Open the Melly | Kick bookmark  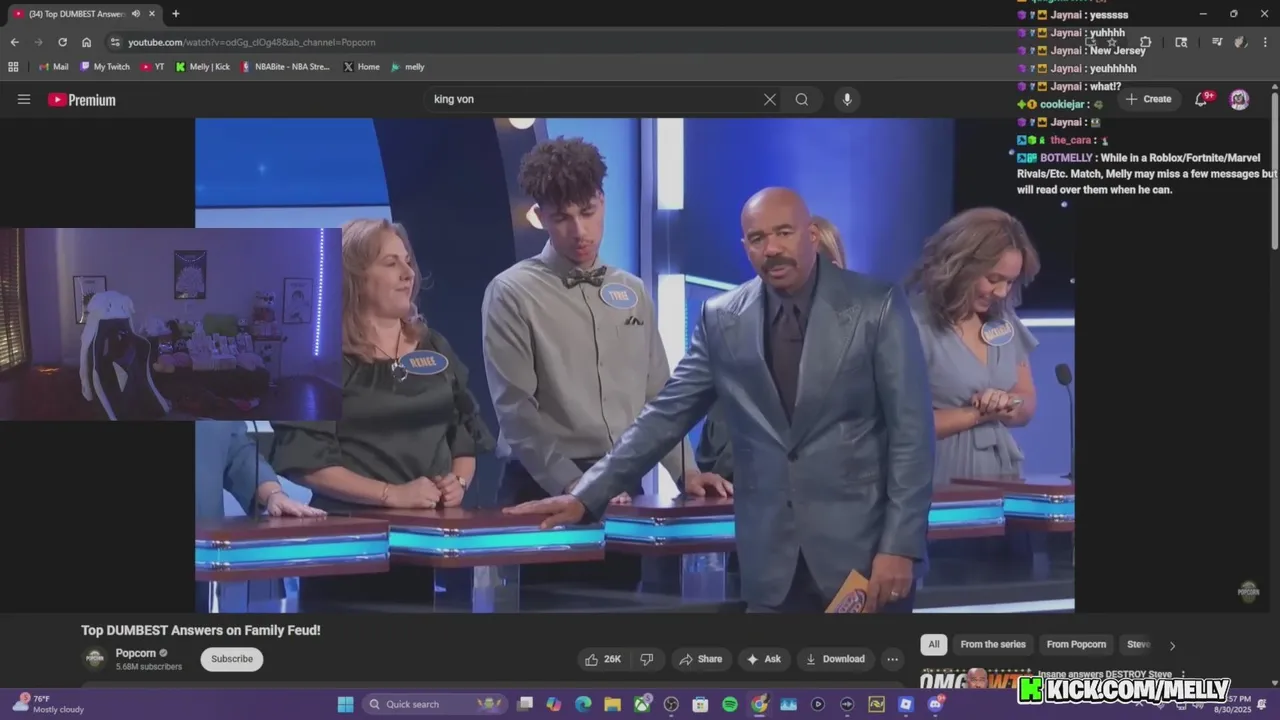tap(203, 67)
